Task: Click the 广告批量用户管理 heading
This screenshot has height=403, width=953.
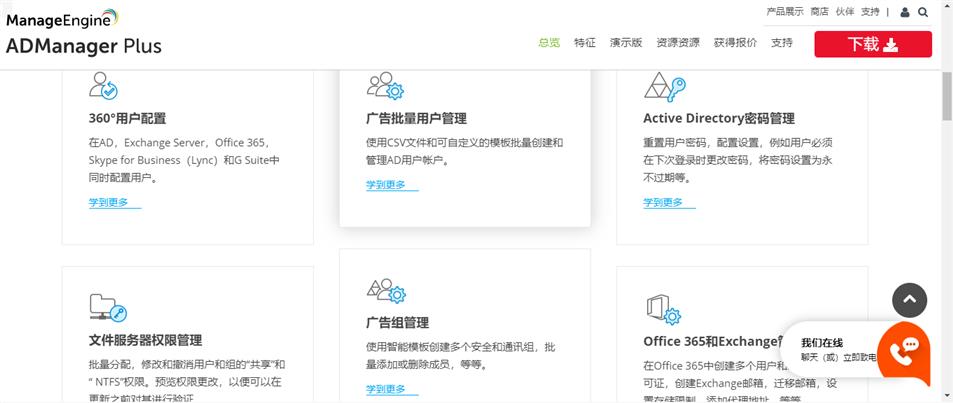Action: [x=416, y=119]
